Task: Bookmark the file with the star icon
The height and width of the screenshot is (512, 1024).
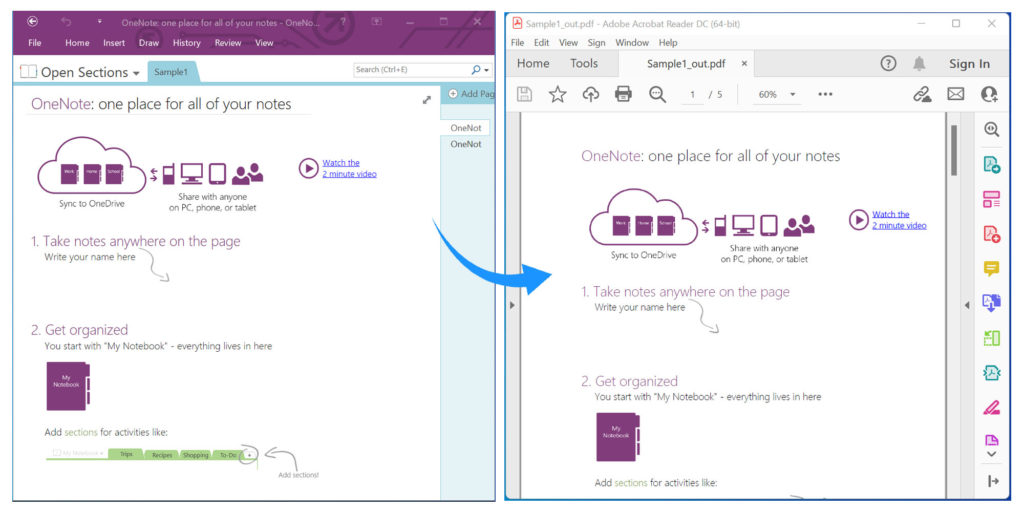Action: pos(557,94)
